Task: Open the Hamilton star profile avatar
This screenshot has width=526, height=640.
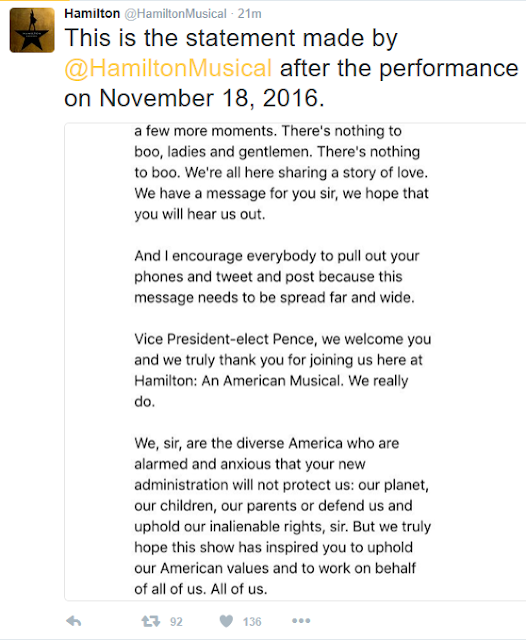Action: [32, 30]
